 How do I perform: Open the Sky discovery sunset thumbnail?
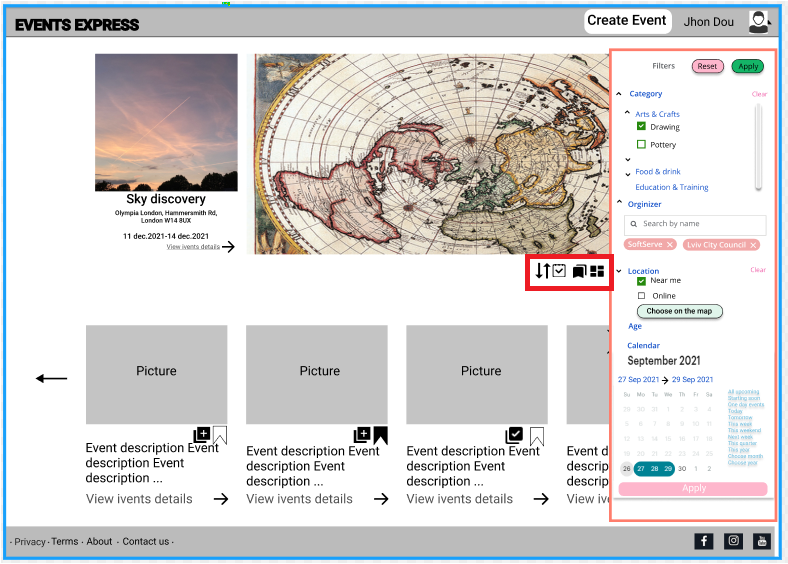point(166,122)
